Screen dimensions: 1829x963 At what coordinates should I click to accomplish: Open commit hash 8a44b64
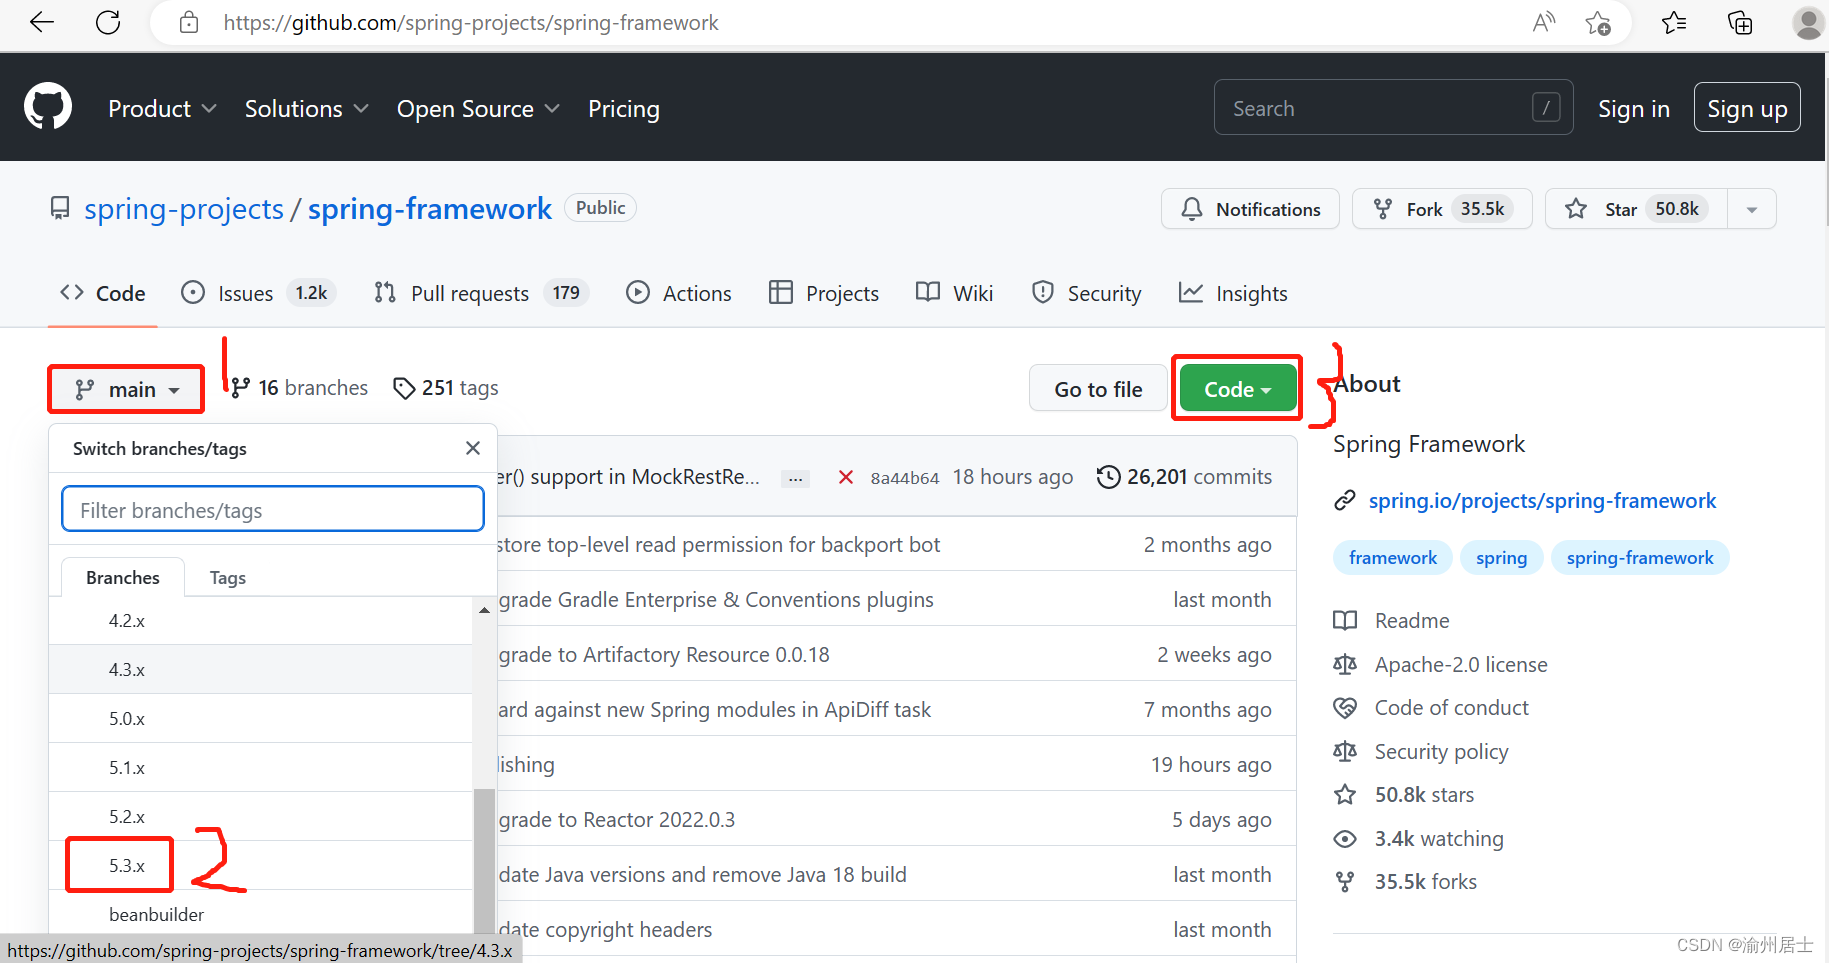pyautogui.click(x=905, y=478)
